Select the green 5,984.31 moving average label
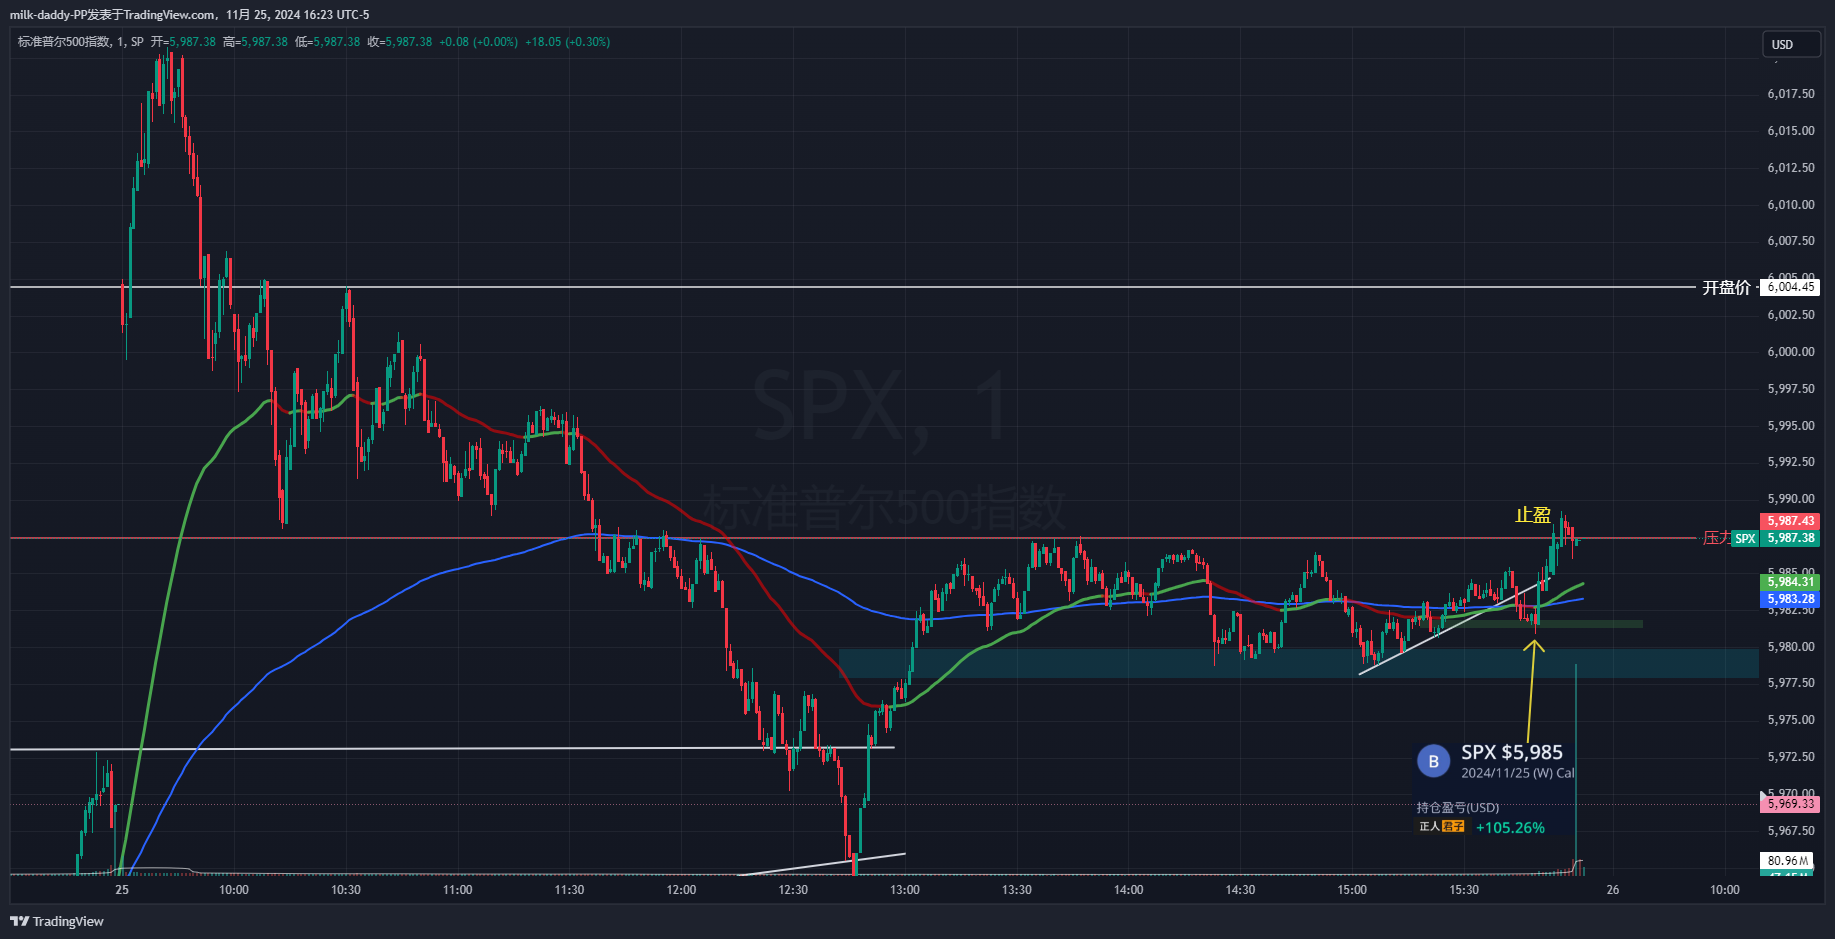The width and height of the screenshot is (1835, 939). click(1790, 582)
